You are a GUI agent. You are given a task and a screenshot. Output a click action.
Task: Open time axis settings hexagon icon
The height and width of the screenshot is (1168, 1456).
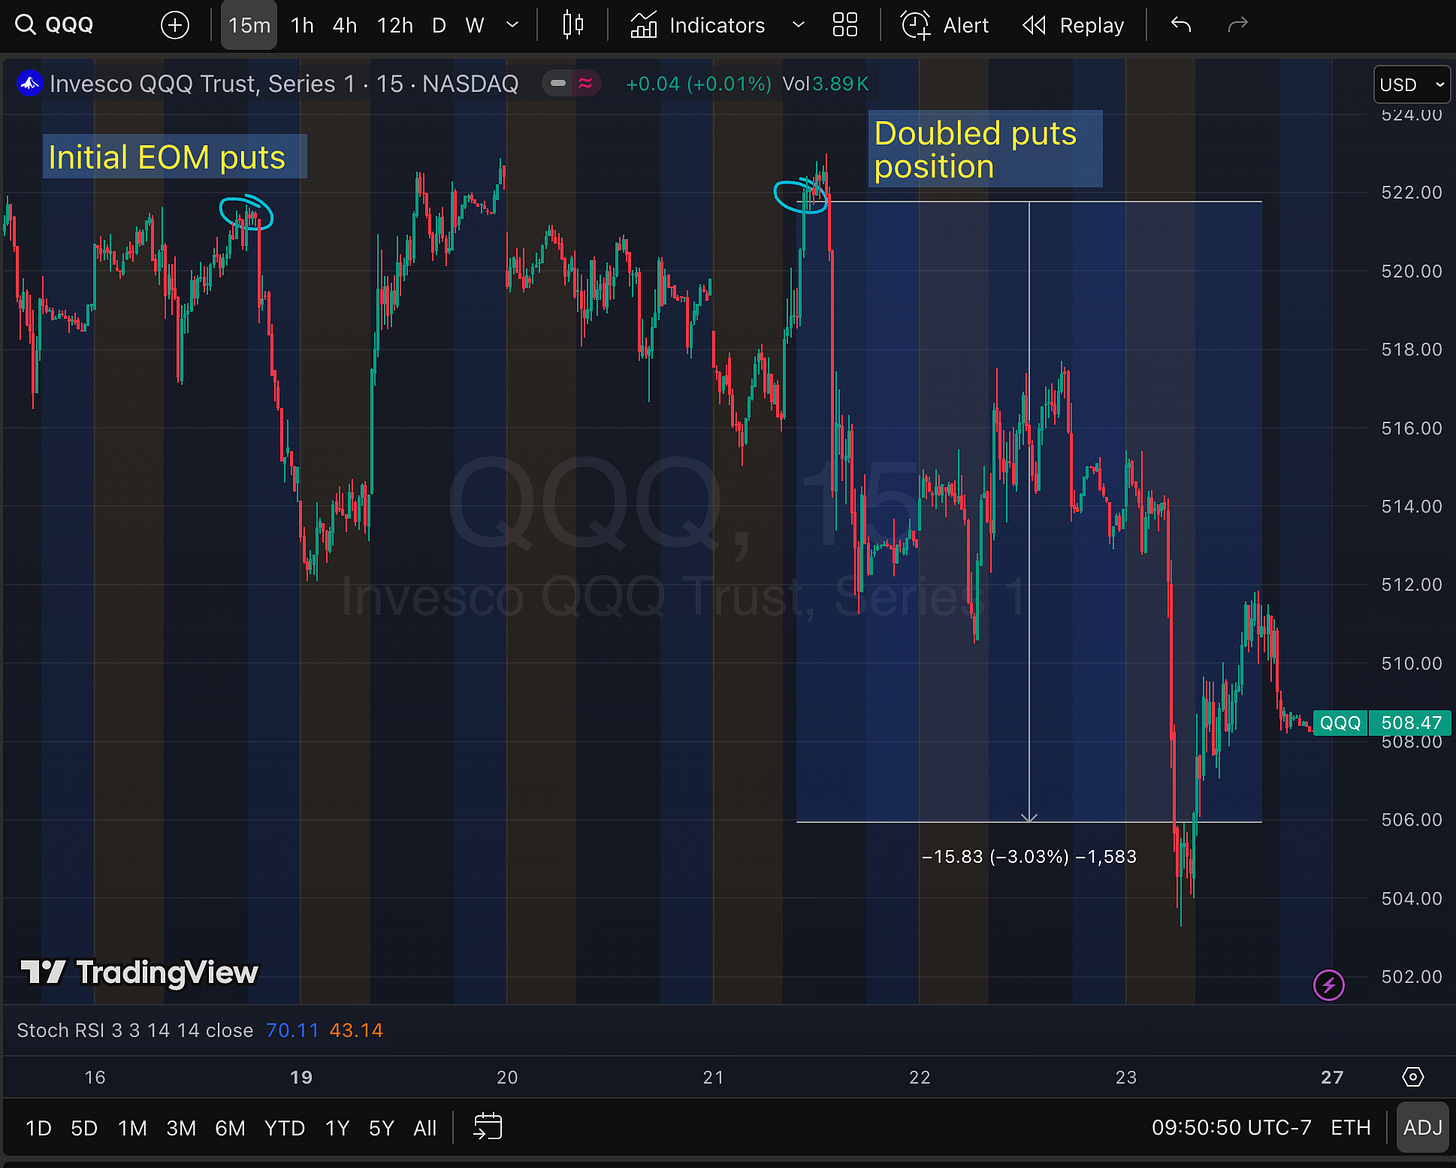[1413, 1077]
